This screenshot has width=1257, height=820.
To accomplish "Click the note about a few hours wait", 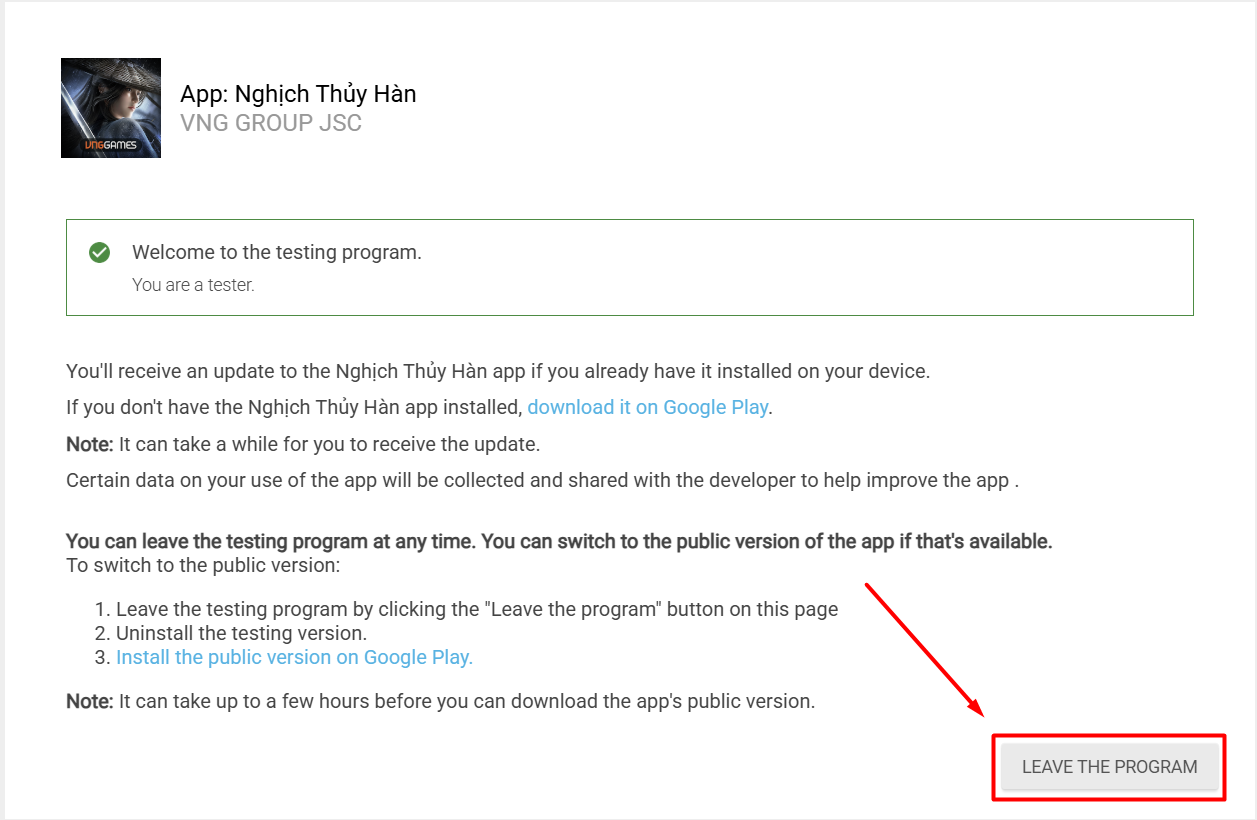I will (440, 701).
